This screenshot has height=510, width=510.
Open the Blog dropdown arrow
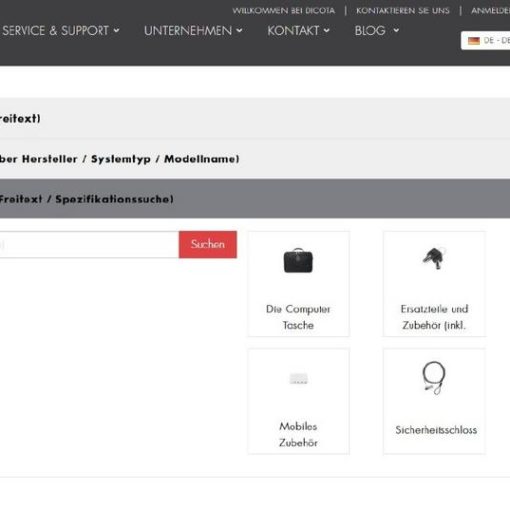tap(396, 31)
